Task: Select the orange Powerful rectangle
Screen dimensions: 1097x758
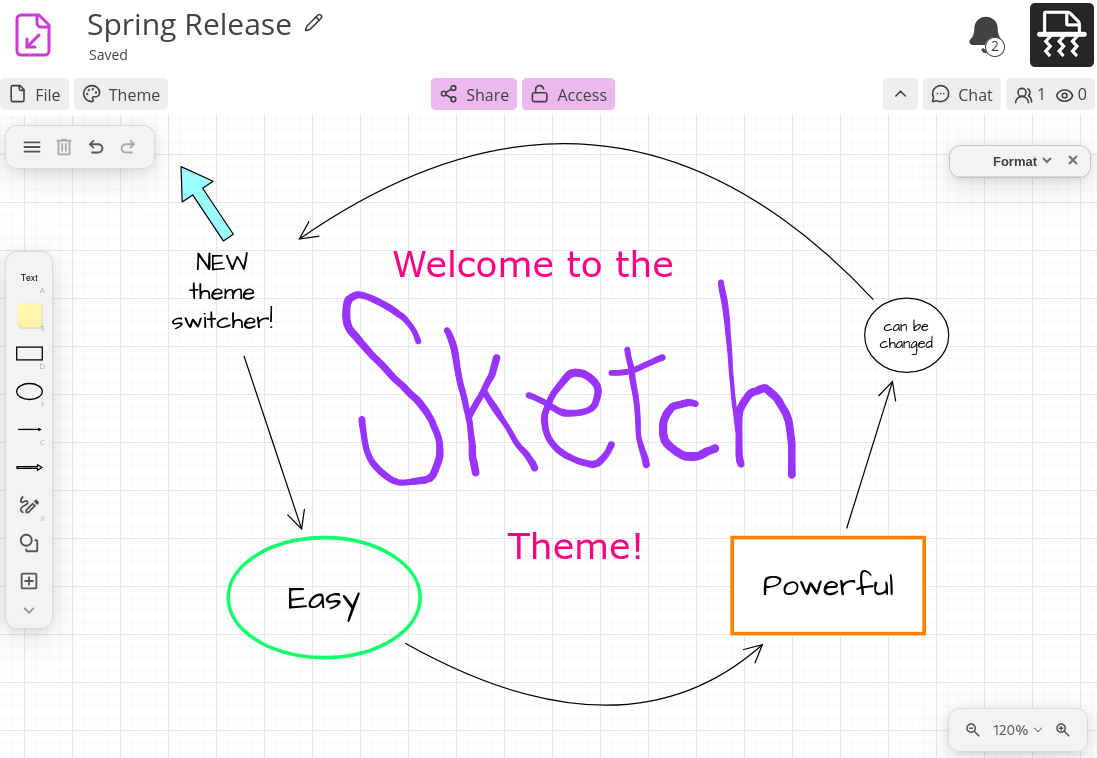Action: (x=828, y=586)
